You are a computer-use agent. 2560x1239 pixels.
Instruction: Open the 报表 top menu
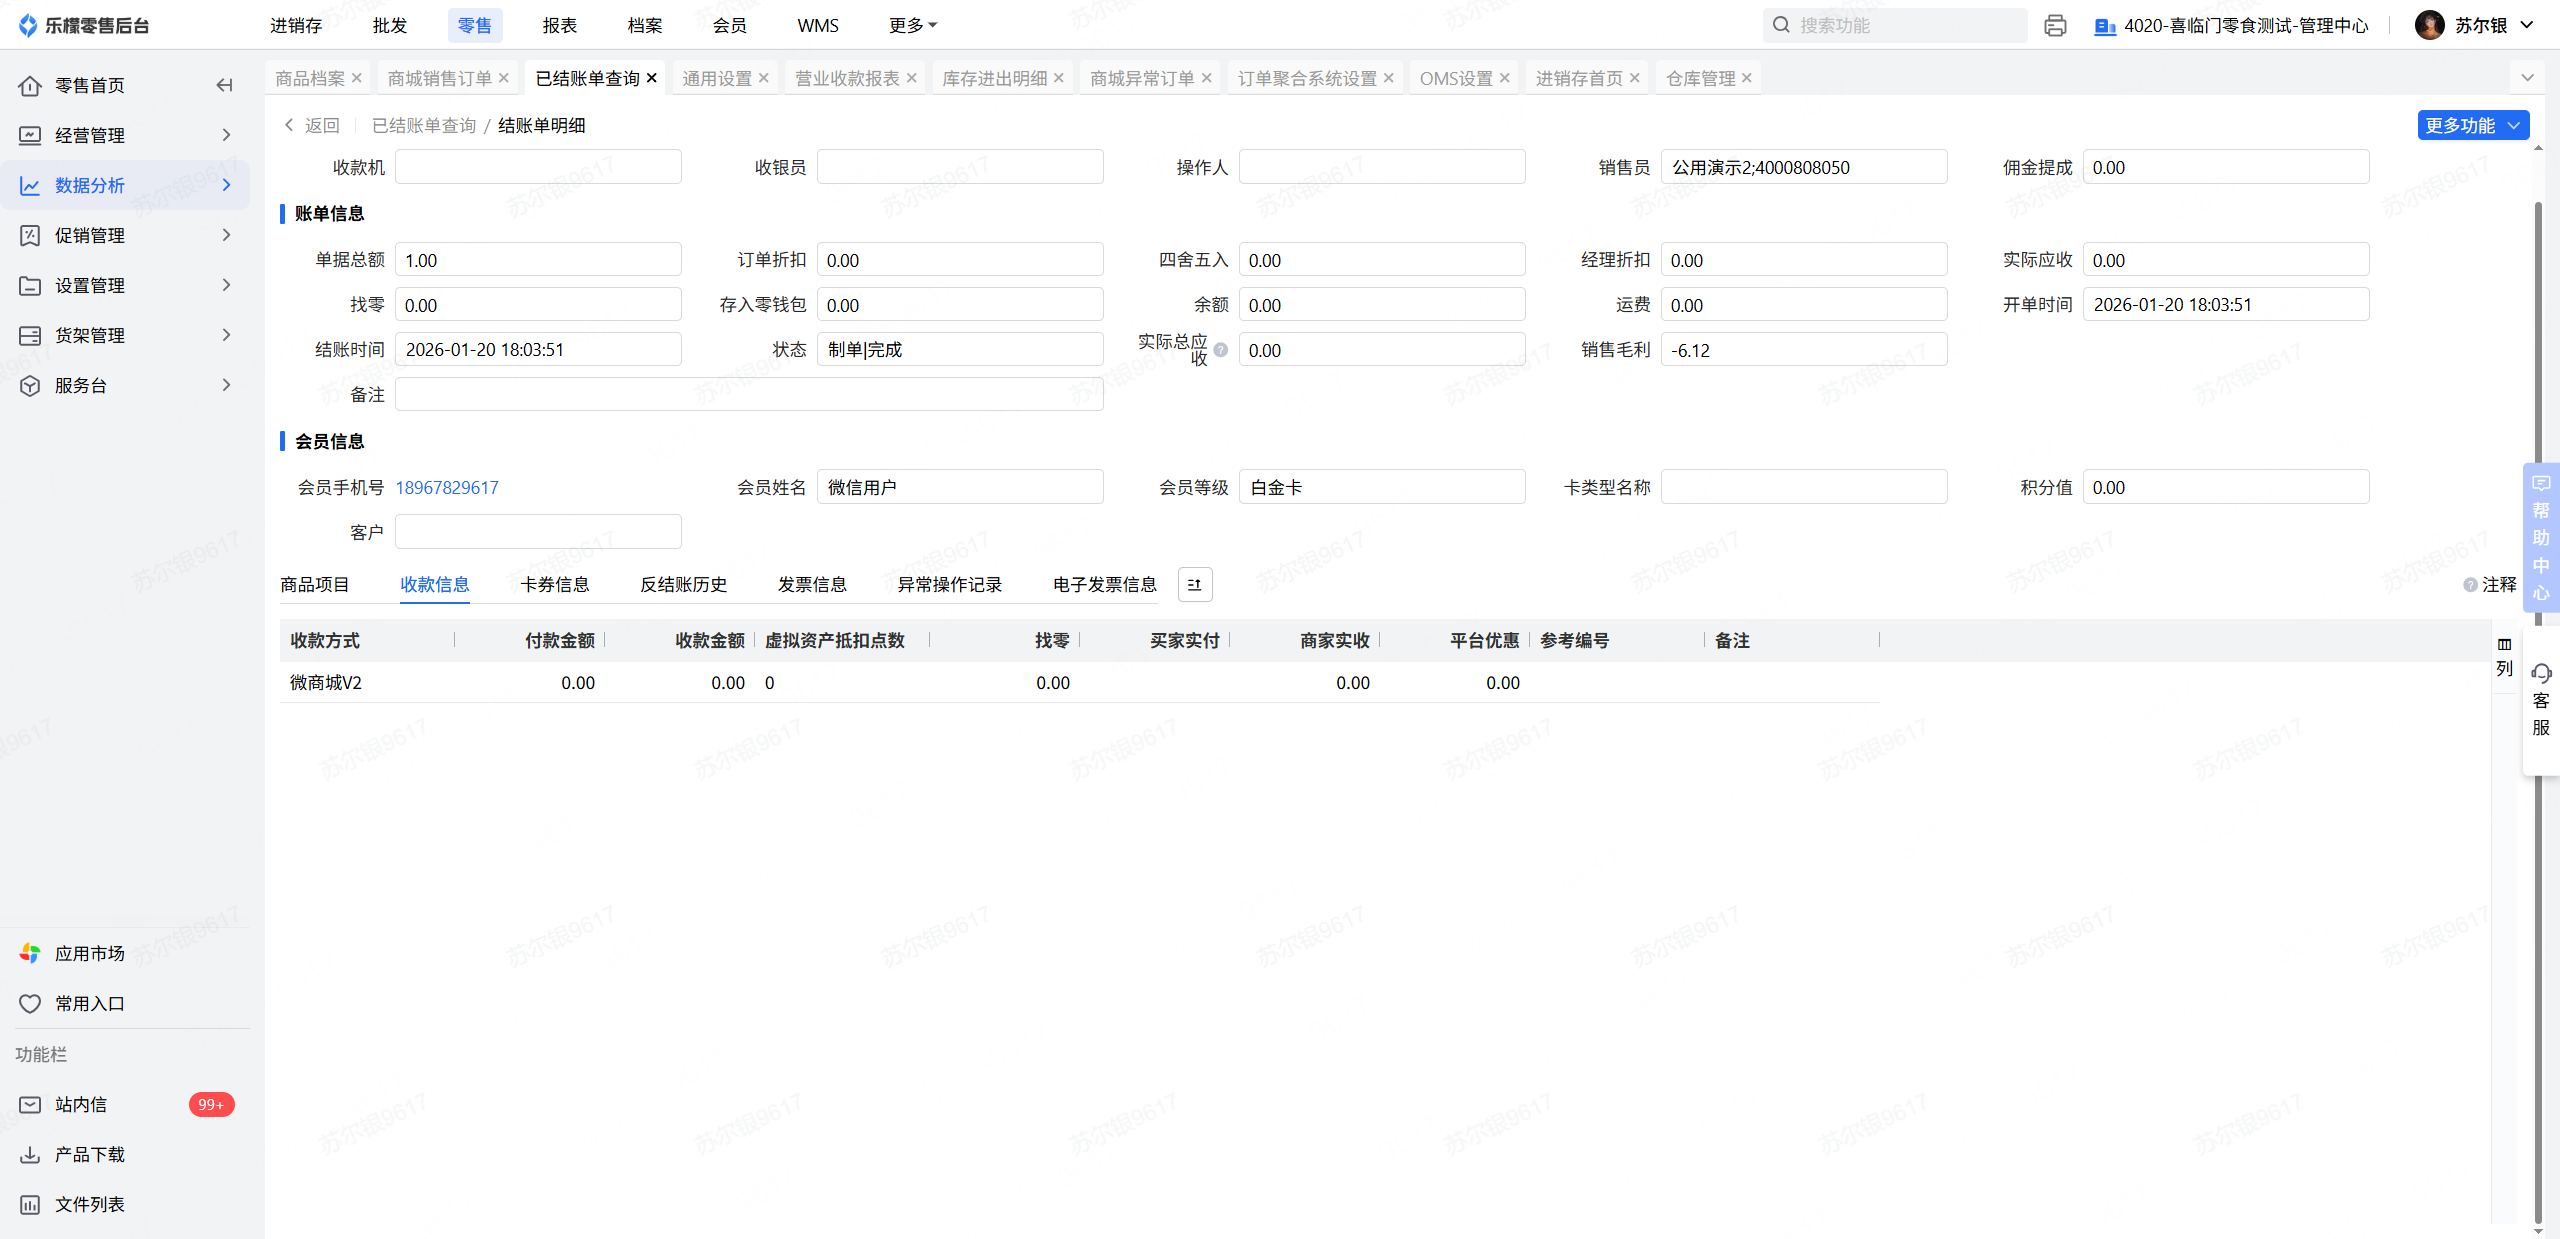(559, 25)
